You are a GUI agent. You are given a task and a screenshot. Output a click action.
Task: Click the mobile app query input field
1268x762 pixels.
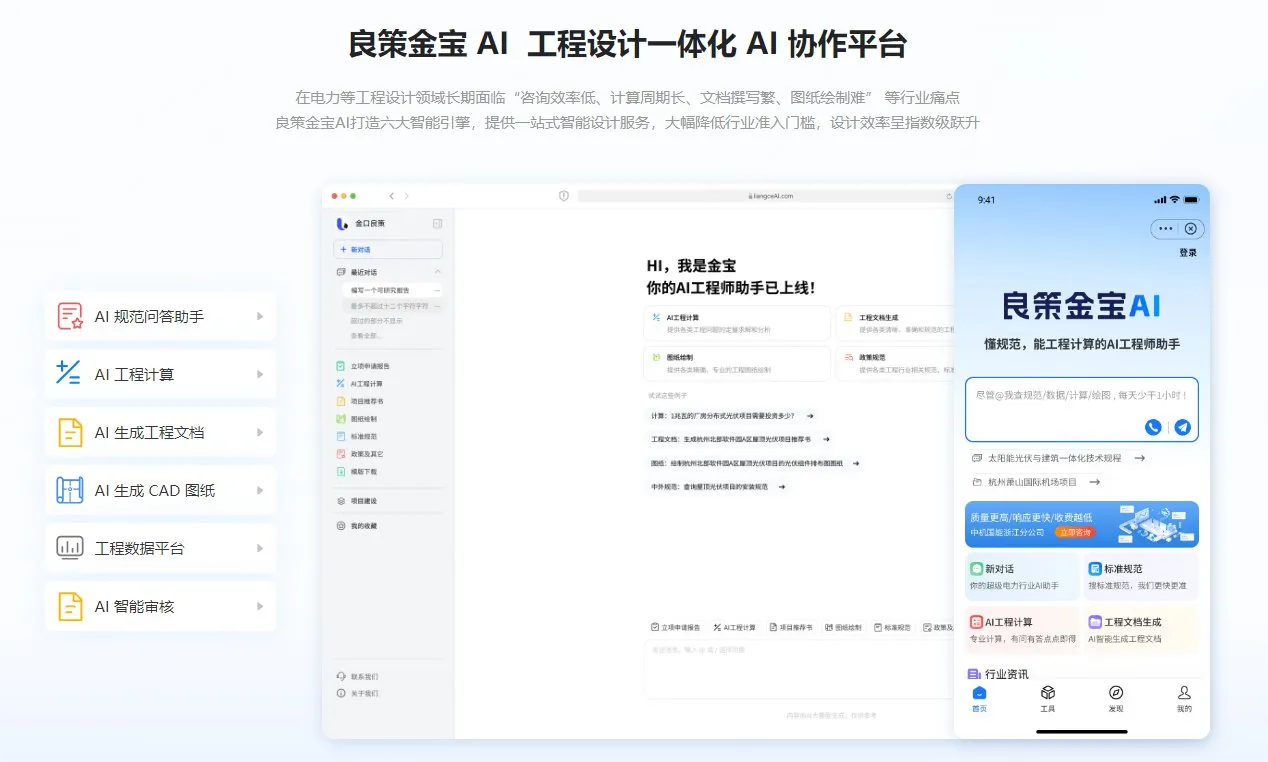tap(1082, 409)
